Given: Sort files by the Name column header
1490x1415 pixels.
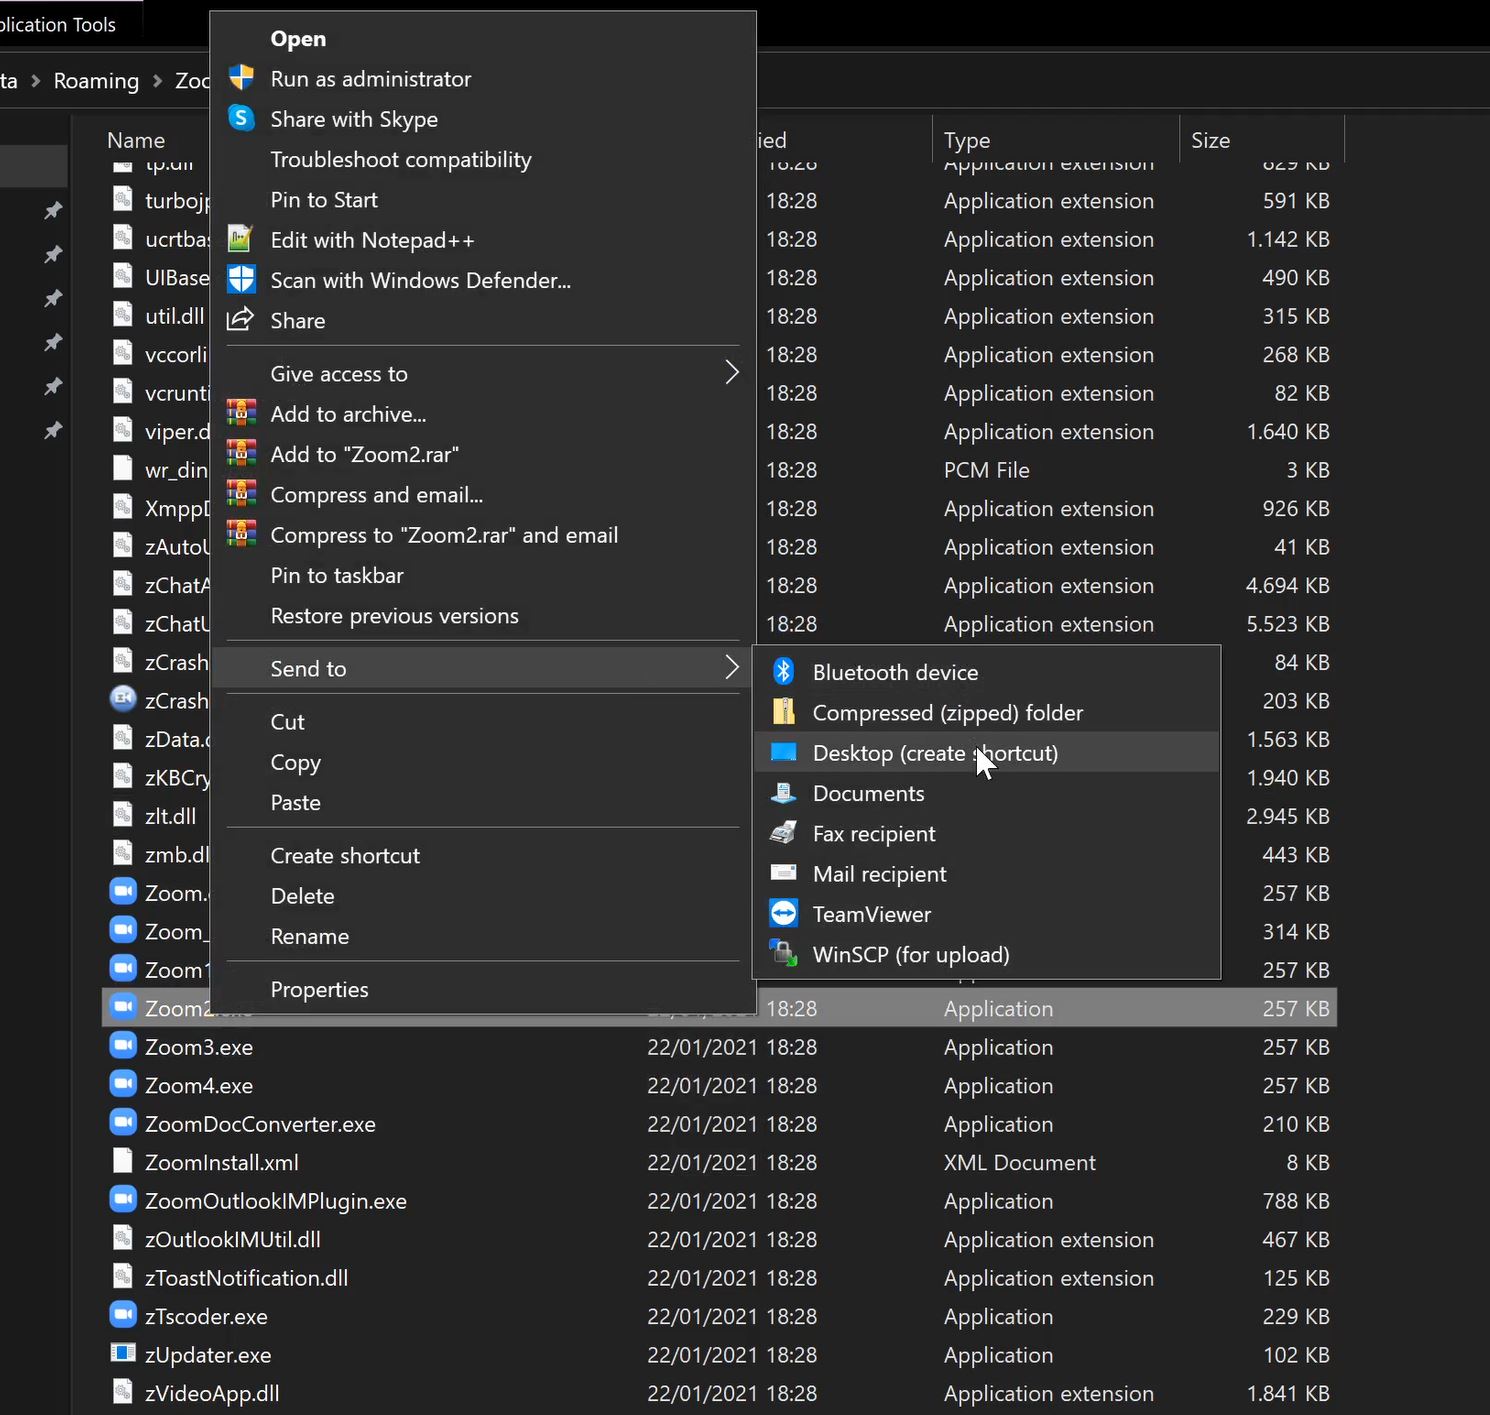Looking at the screenshot, I should [136, 140].
